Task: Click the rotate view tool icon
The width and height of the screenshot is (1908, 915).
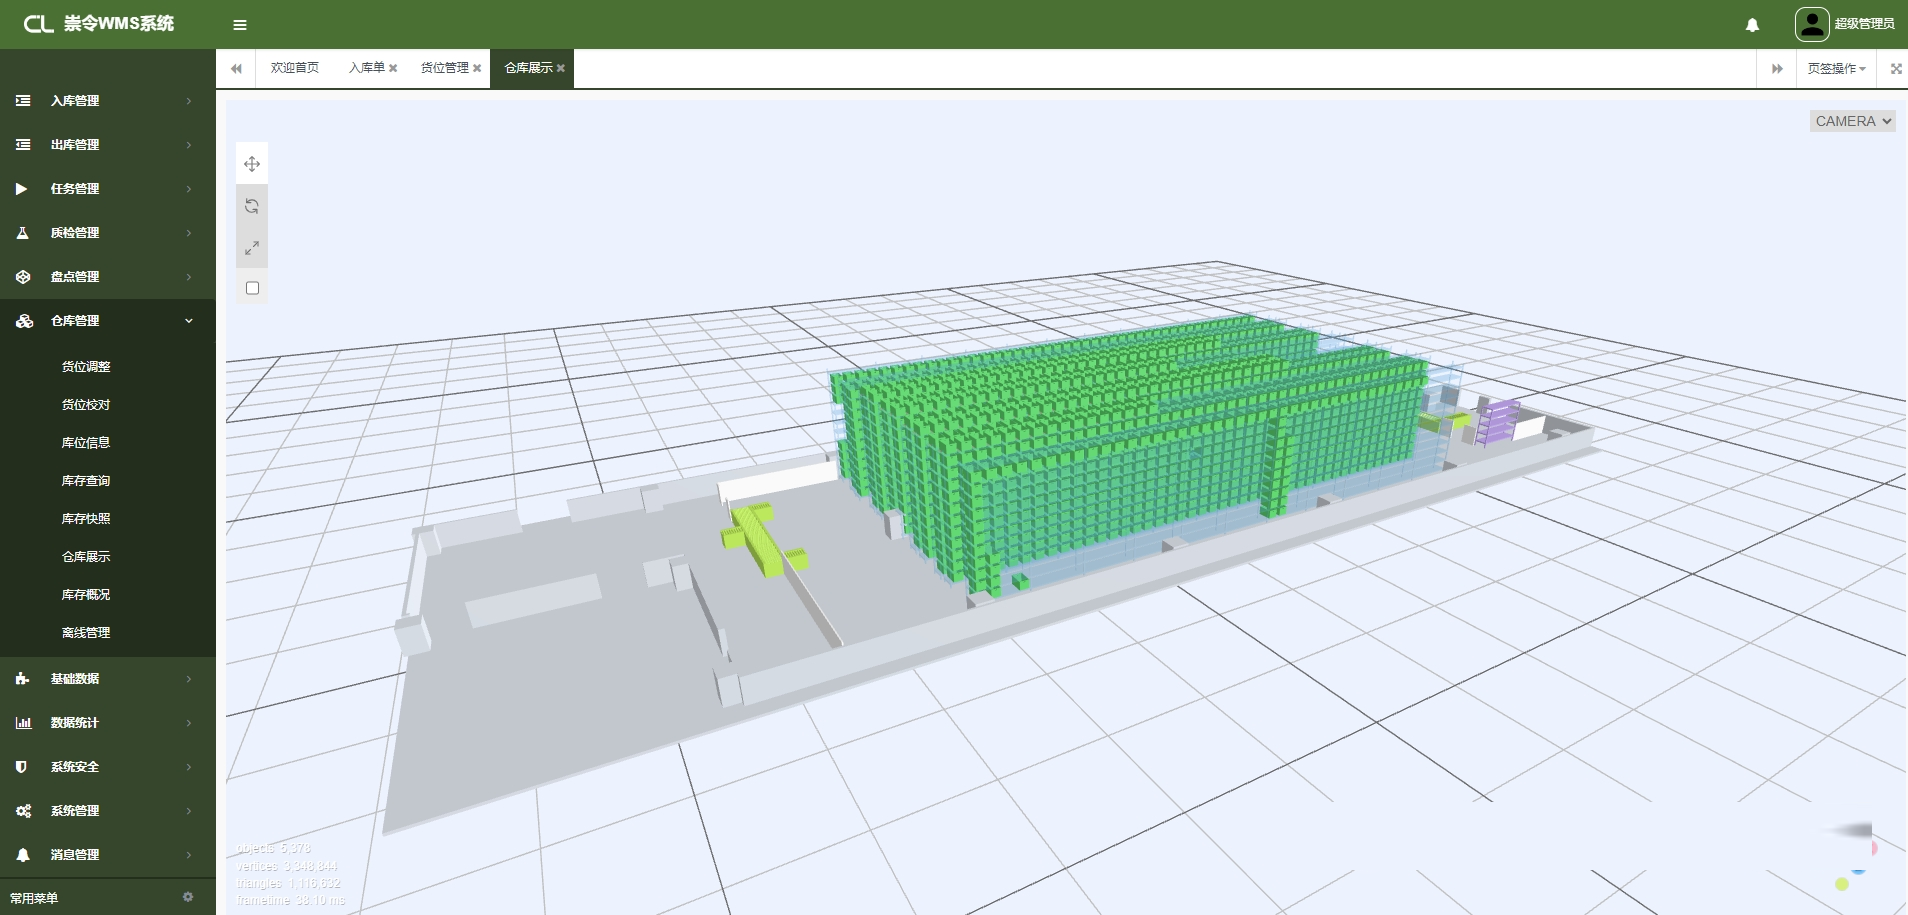Action: tap(252, 206)
